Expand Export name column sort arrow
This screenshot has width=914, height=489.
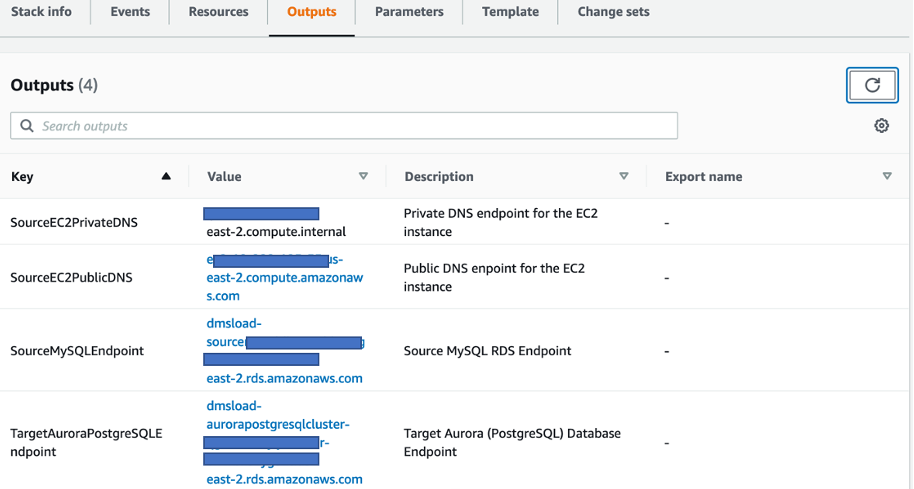click(887, 177)
